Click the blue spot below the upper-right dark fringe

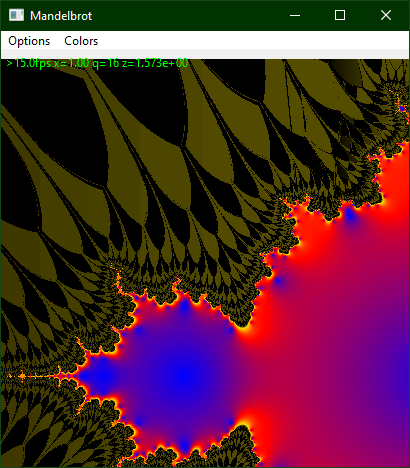click(350, 215)
